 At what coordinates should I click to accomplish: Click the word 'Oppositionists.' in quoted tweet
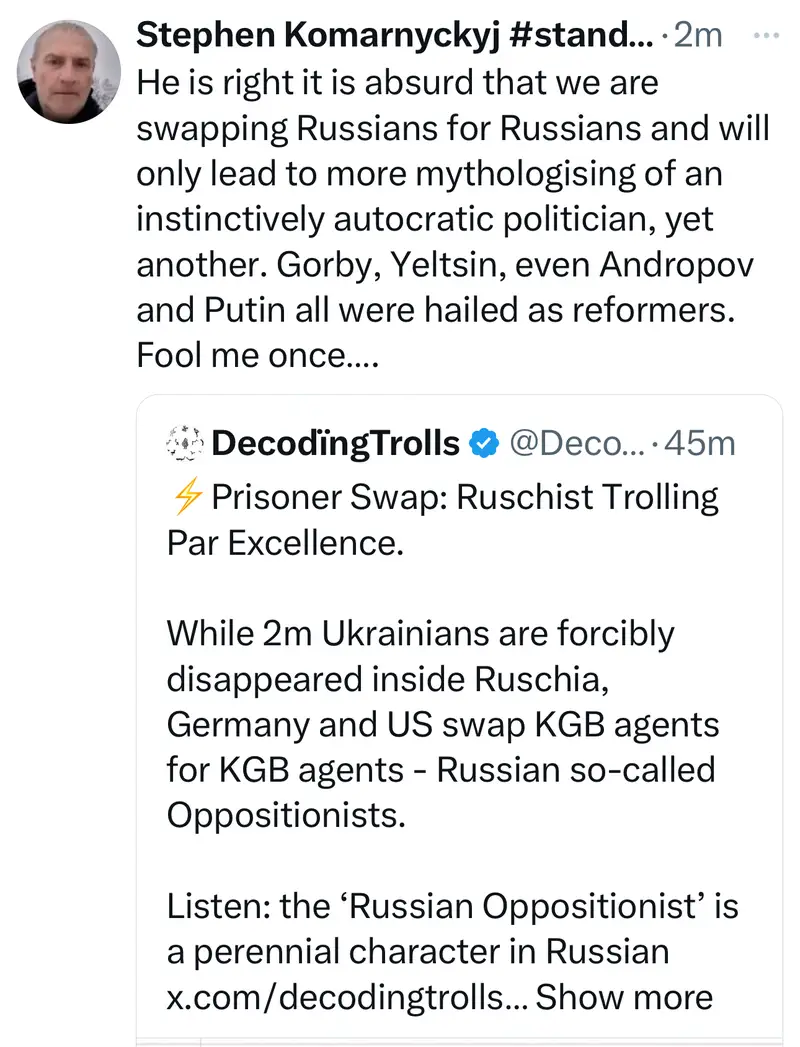point(286,815)
